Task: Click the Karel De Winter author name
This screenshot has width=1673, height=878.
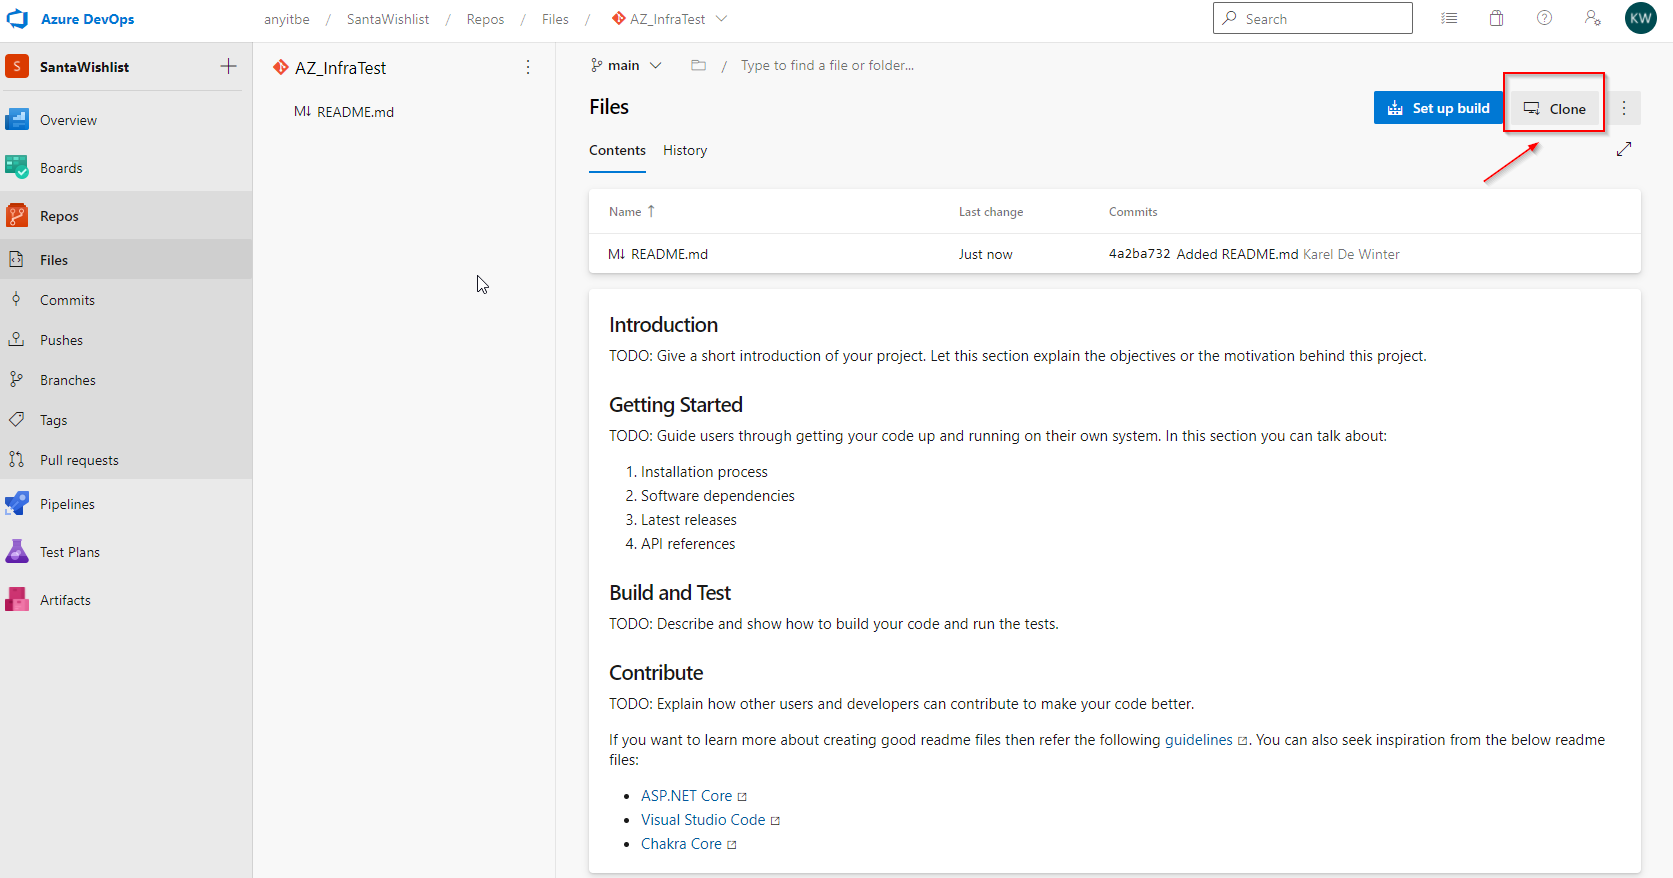Action: tap(1351, 254)
